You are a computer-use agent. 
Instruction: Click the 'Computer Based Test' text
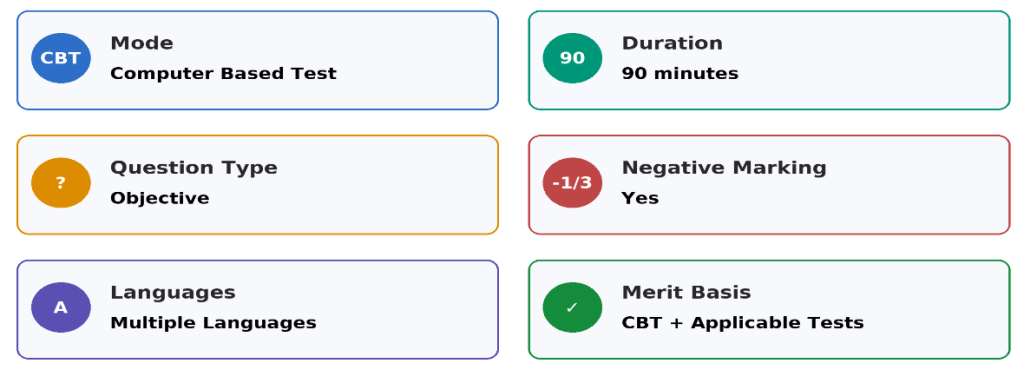click(223, 73)
